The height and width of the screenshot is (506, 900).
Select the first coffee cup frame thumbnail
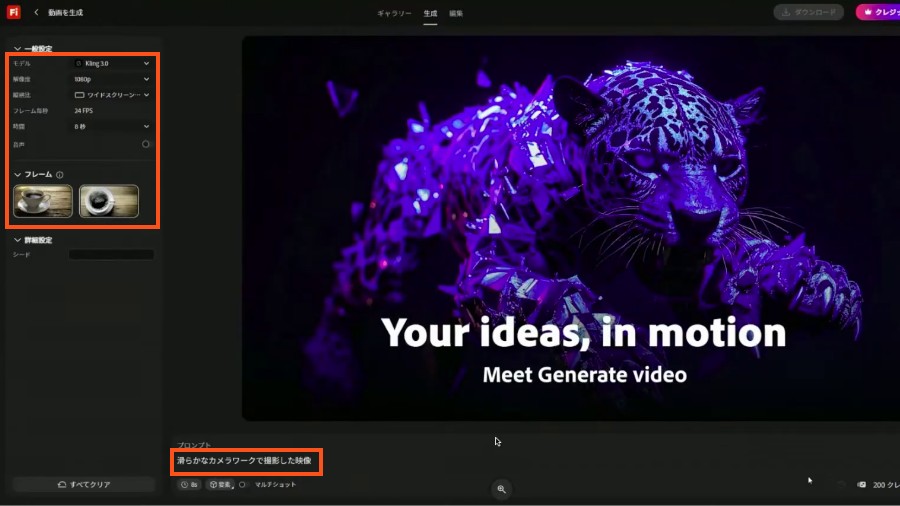click(x=43, y=201)
